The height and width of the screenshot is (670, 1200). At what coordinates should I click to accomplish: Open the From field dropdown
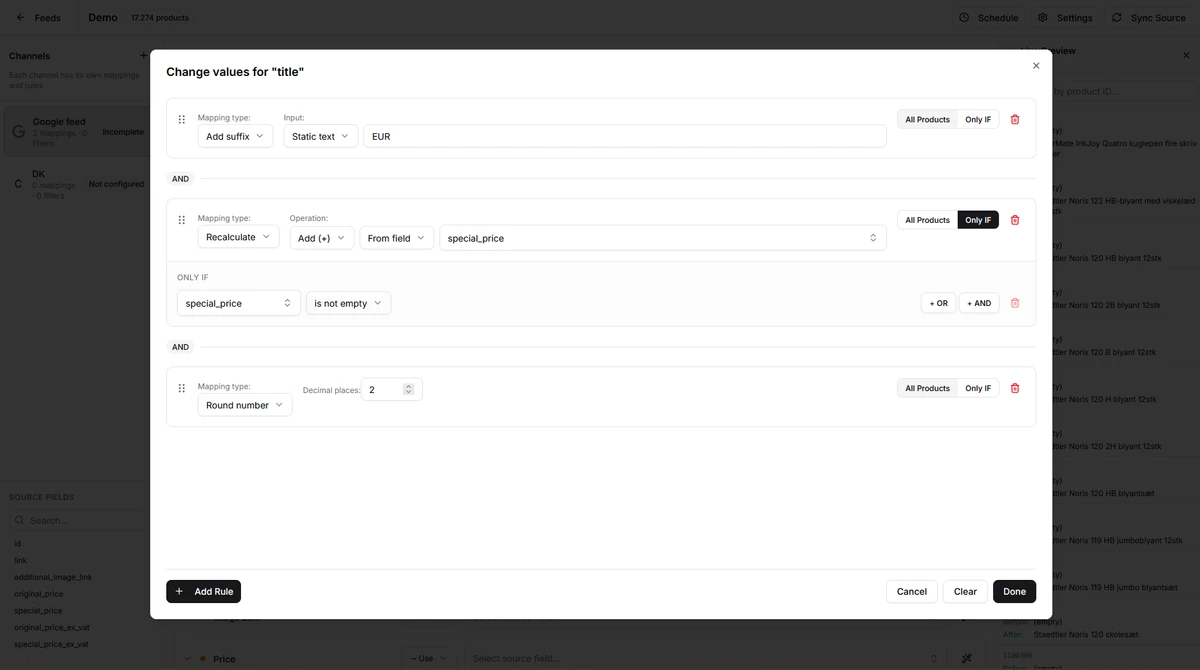tap(396, 238)
